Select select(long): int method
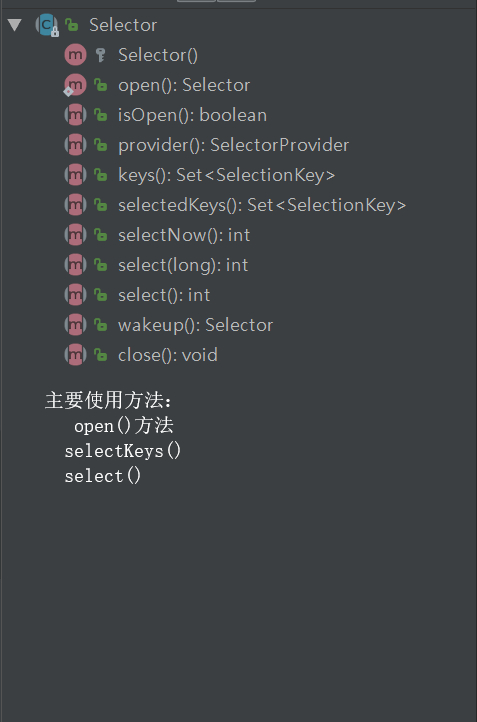Image resolution: width=477 pixels, height=722 pixels. tap(183, 265)
